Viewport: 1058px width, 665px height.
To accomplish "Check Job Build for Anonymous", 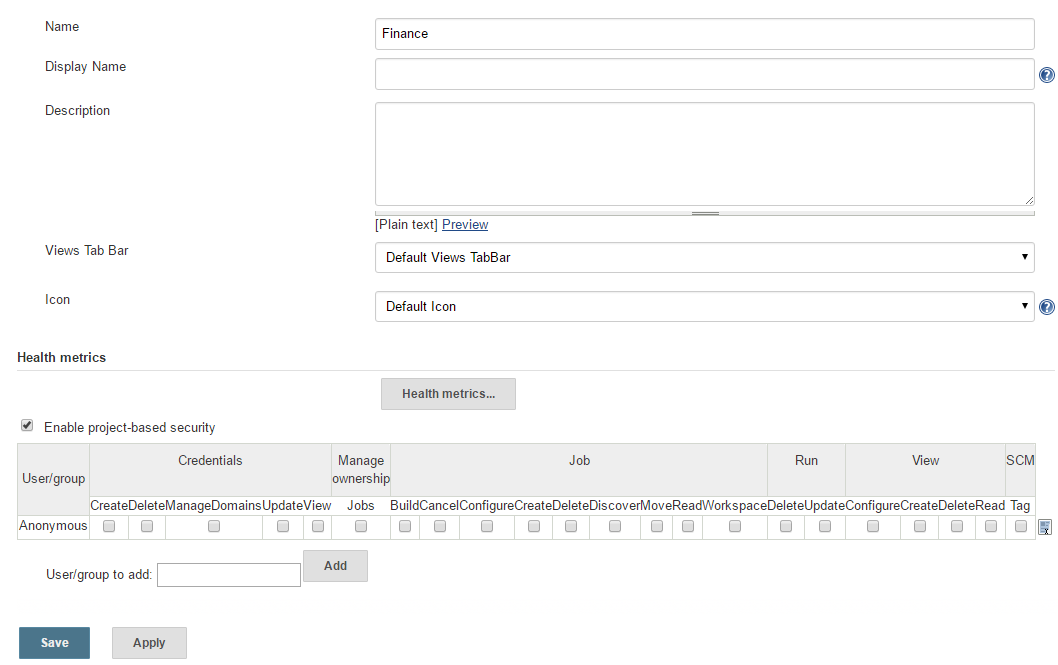I will [405, 526].
